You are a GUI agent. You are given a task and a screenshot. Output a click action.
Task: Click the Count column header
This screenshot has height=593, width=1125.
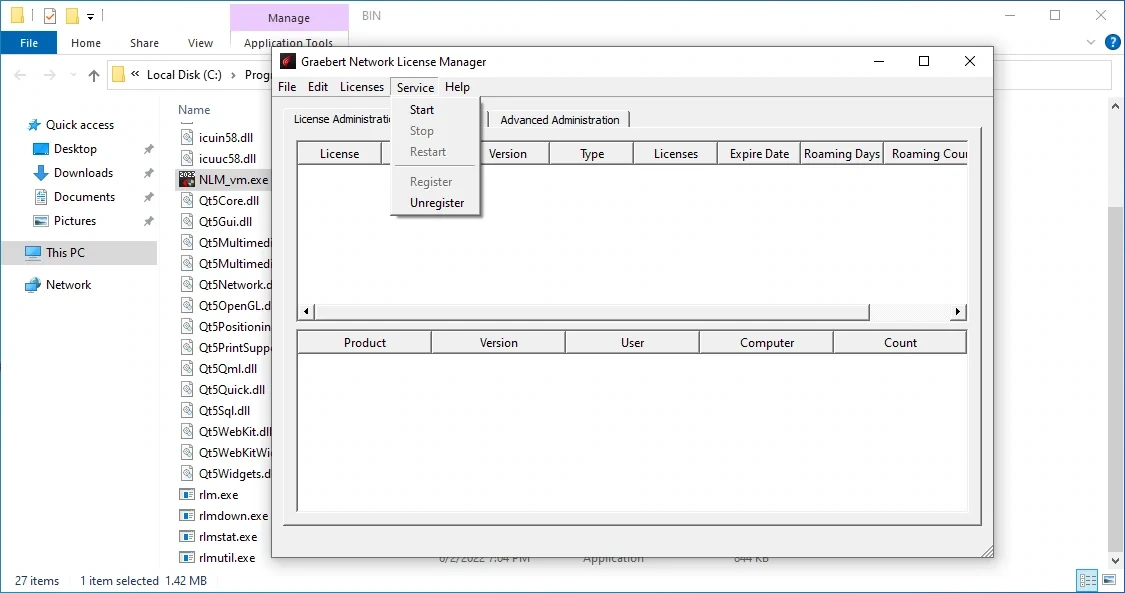(x=900, y=343)
